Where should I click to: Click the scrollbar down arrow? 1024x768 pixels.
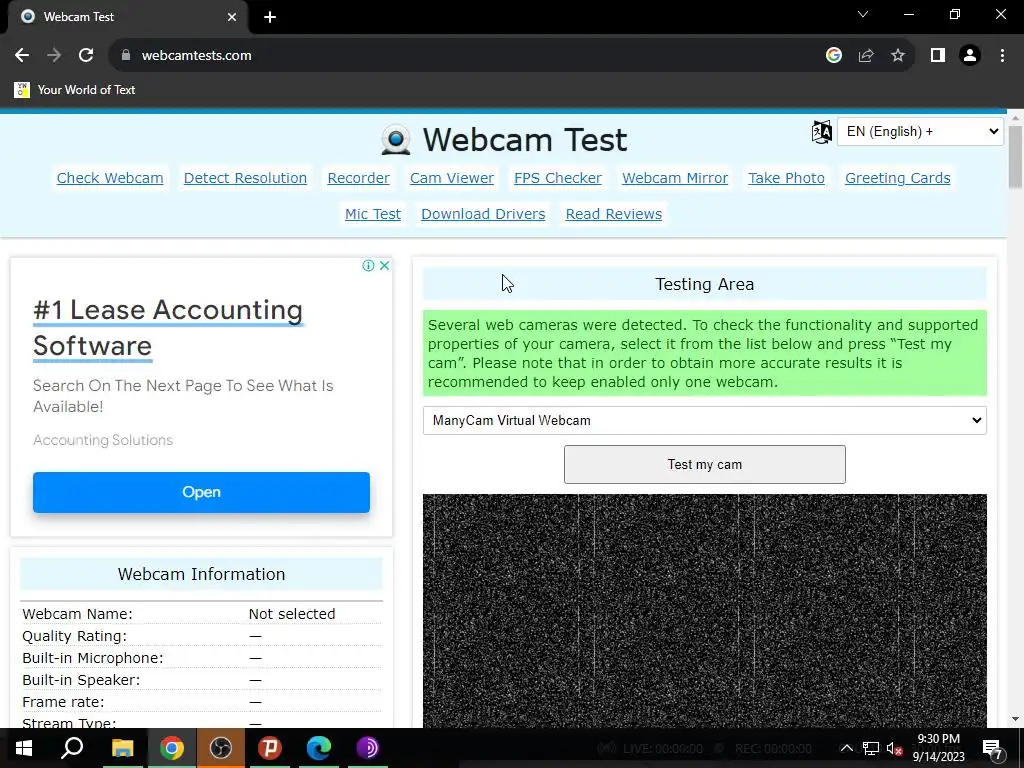pyautogui.click(x=1015, y=719)
